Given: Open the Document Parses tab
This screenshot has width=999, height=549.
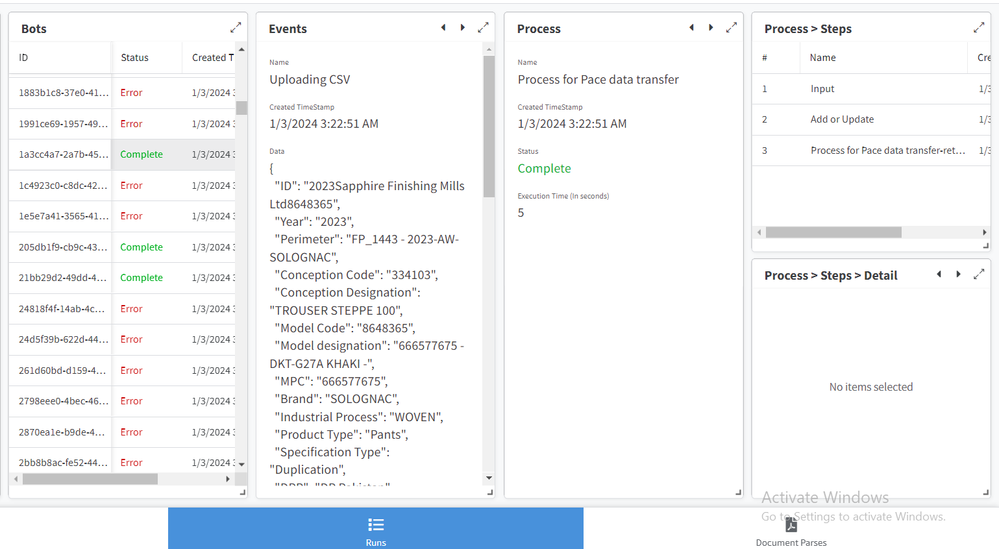Looking at the screenshot, I should click(x=791, y=530).
